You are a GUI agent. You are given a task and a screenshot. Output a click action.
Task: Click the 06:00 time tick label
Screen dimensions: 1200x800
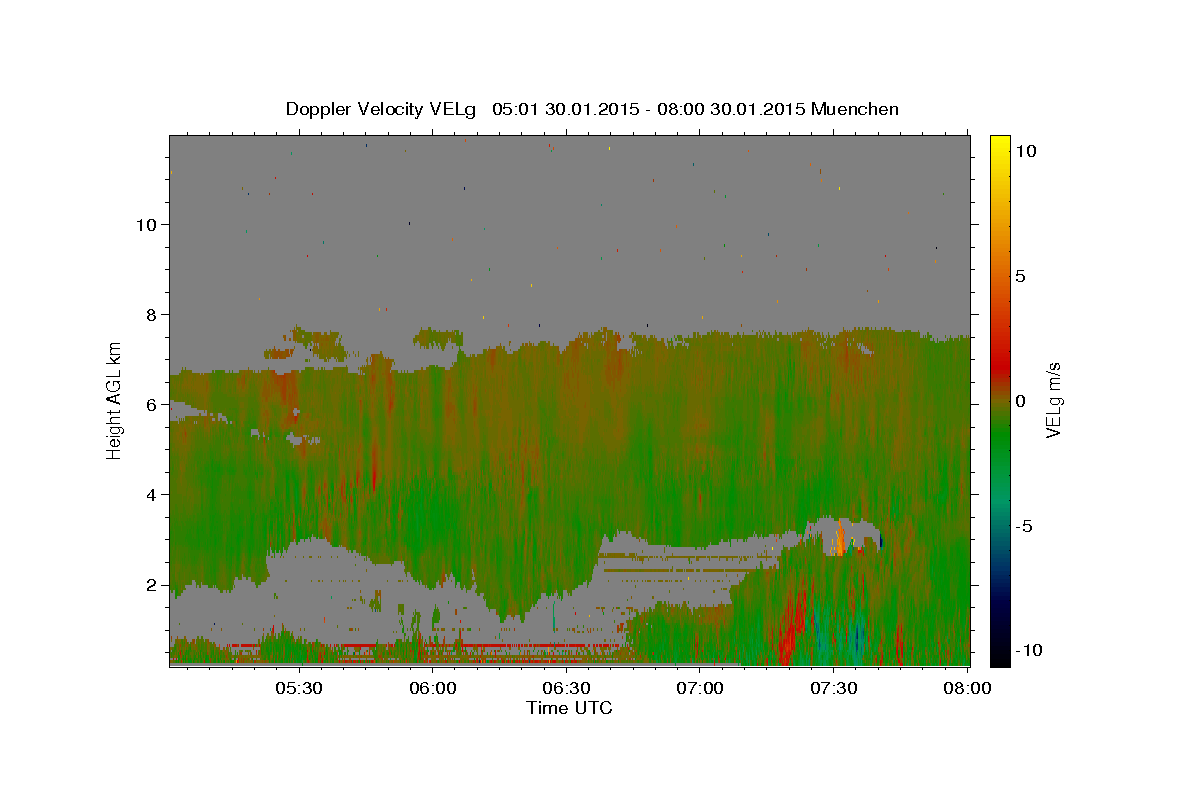(x=433, y=688)
